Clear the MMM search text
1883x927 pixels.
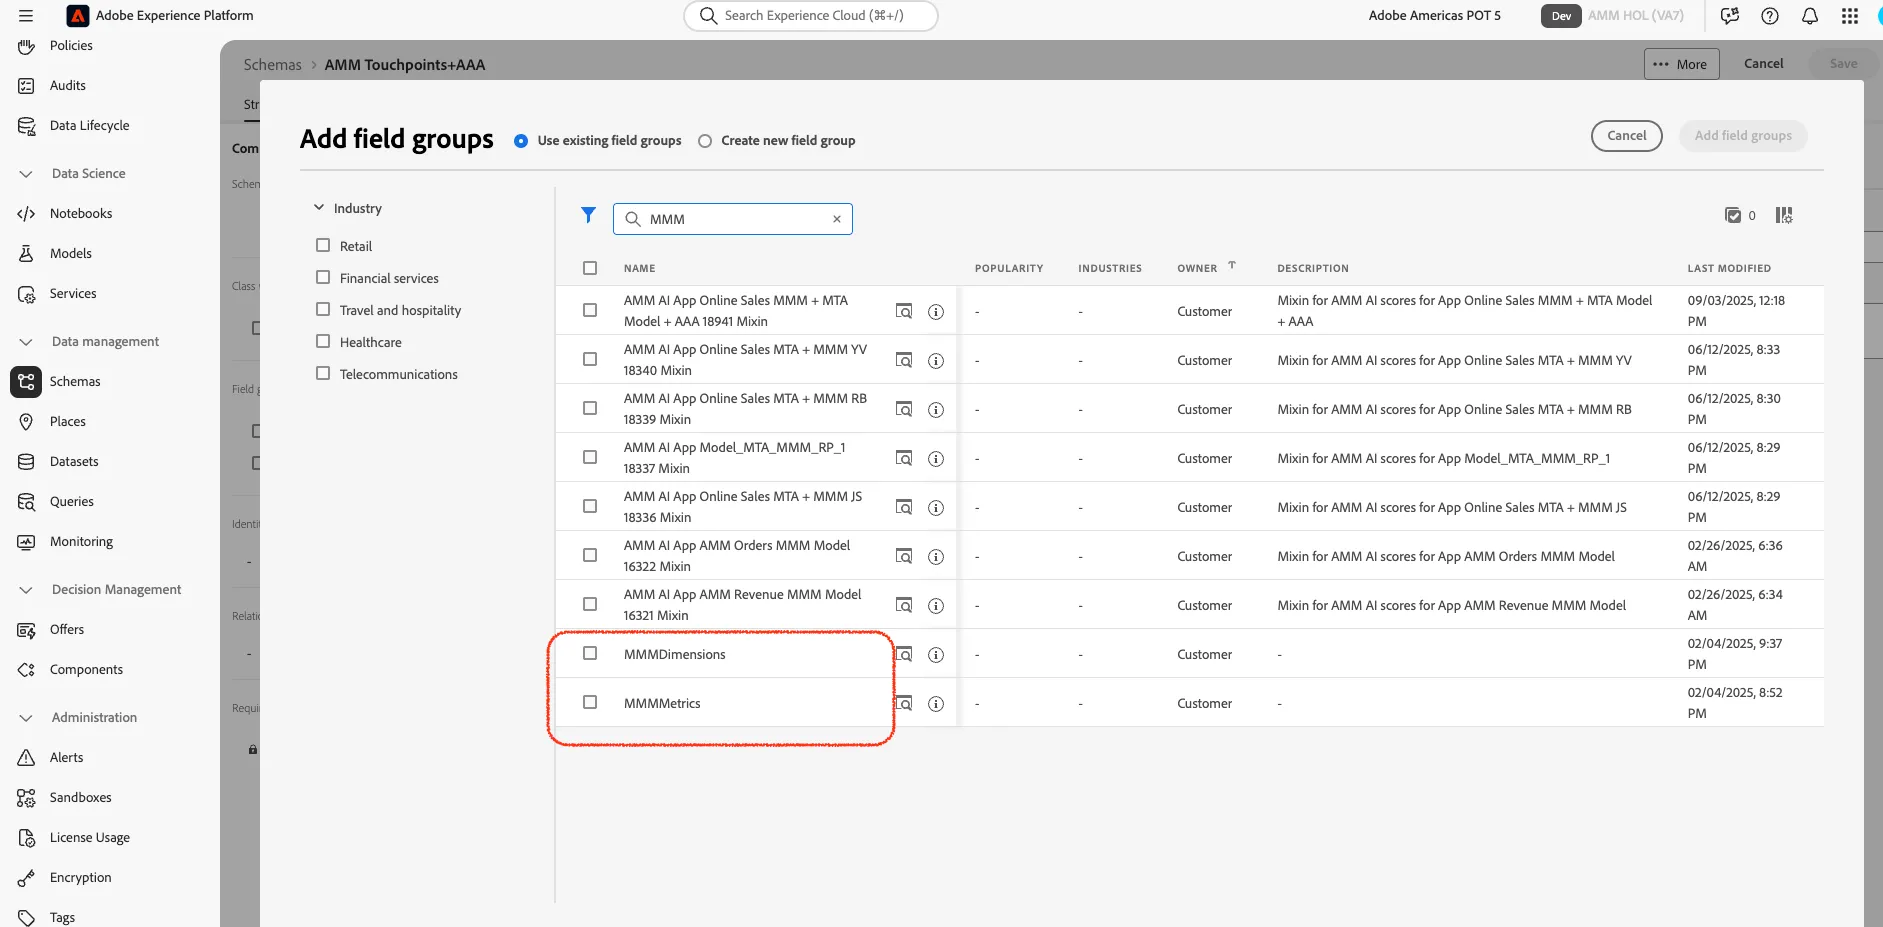coord(837,219)
